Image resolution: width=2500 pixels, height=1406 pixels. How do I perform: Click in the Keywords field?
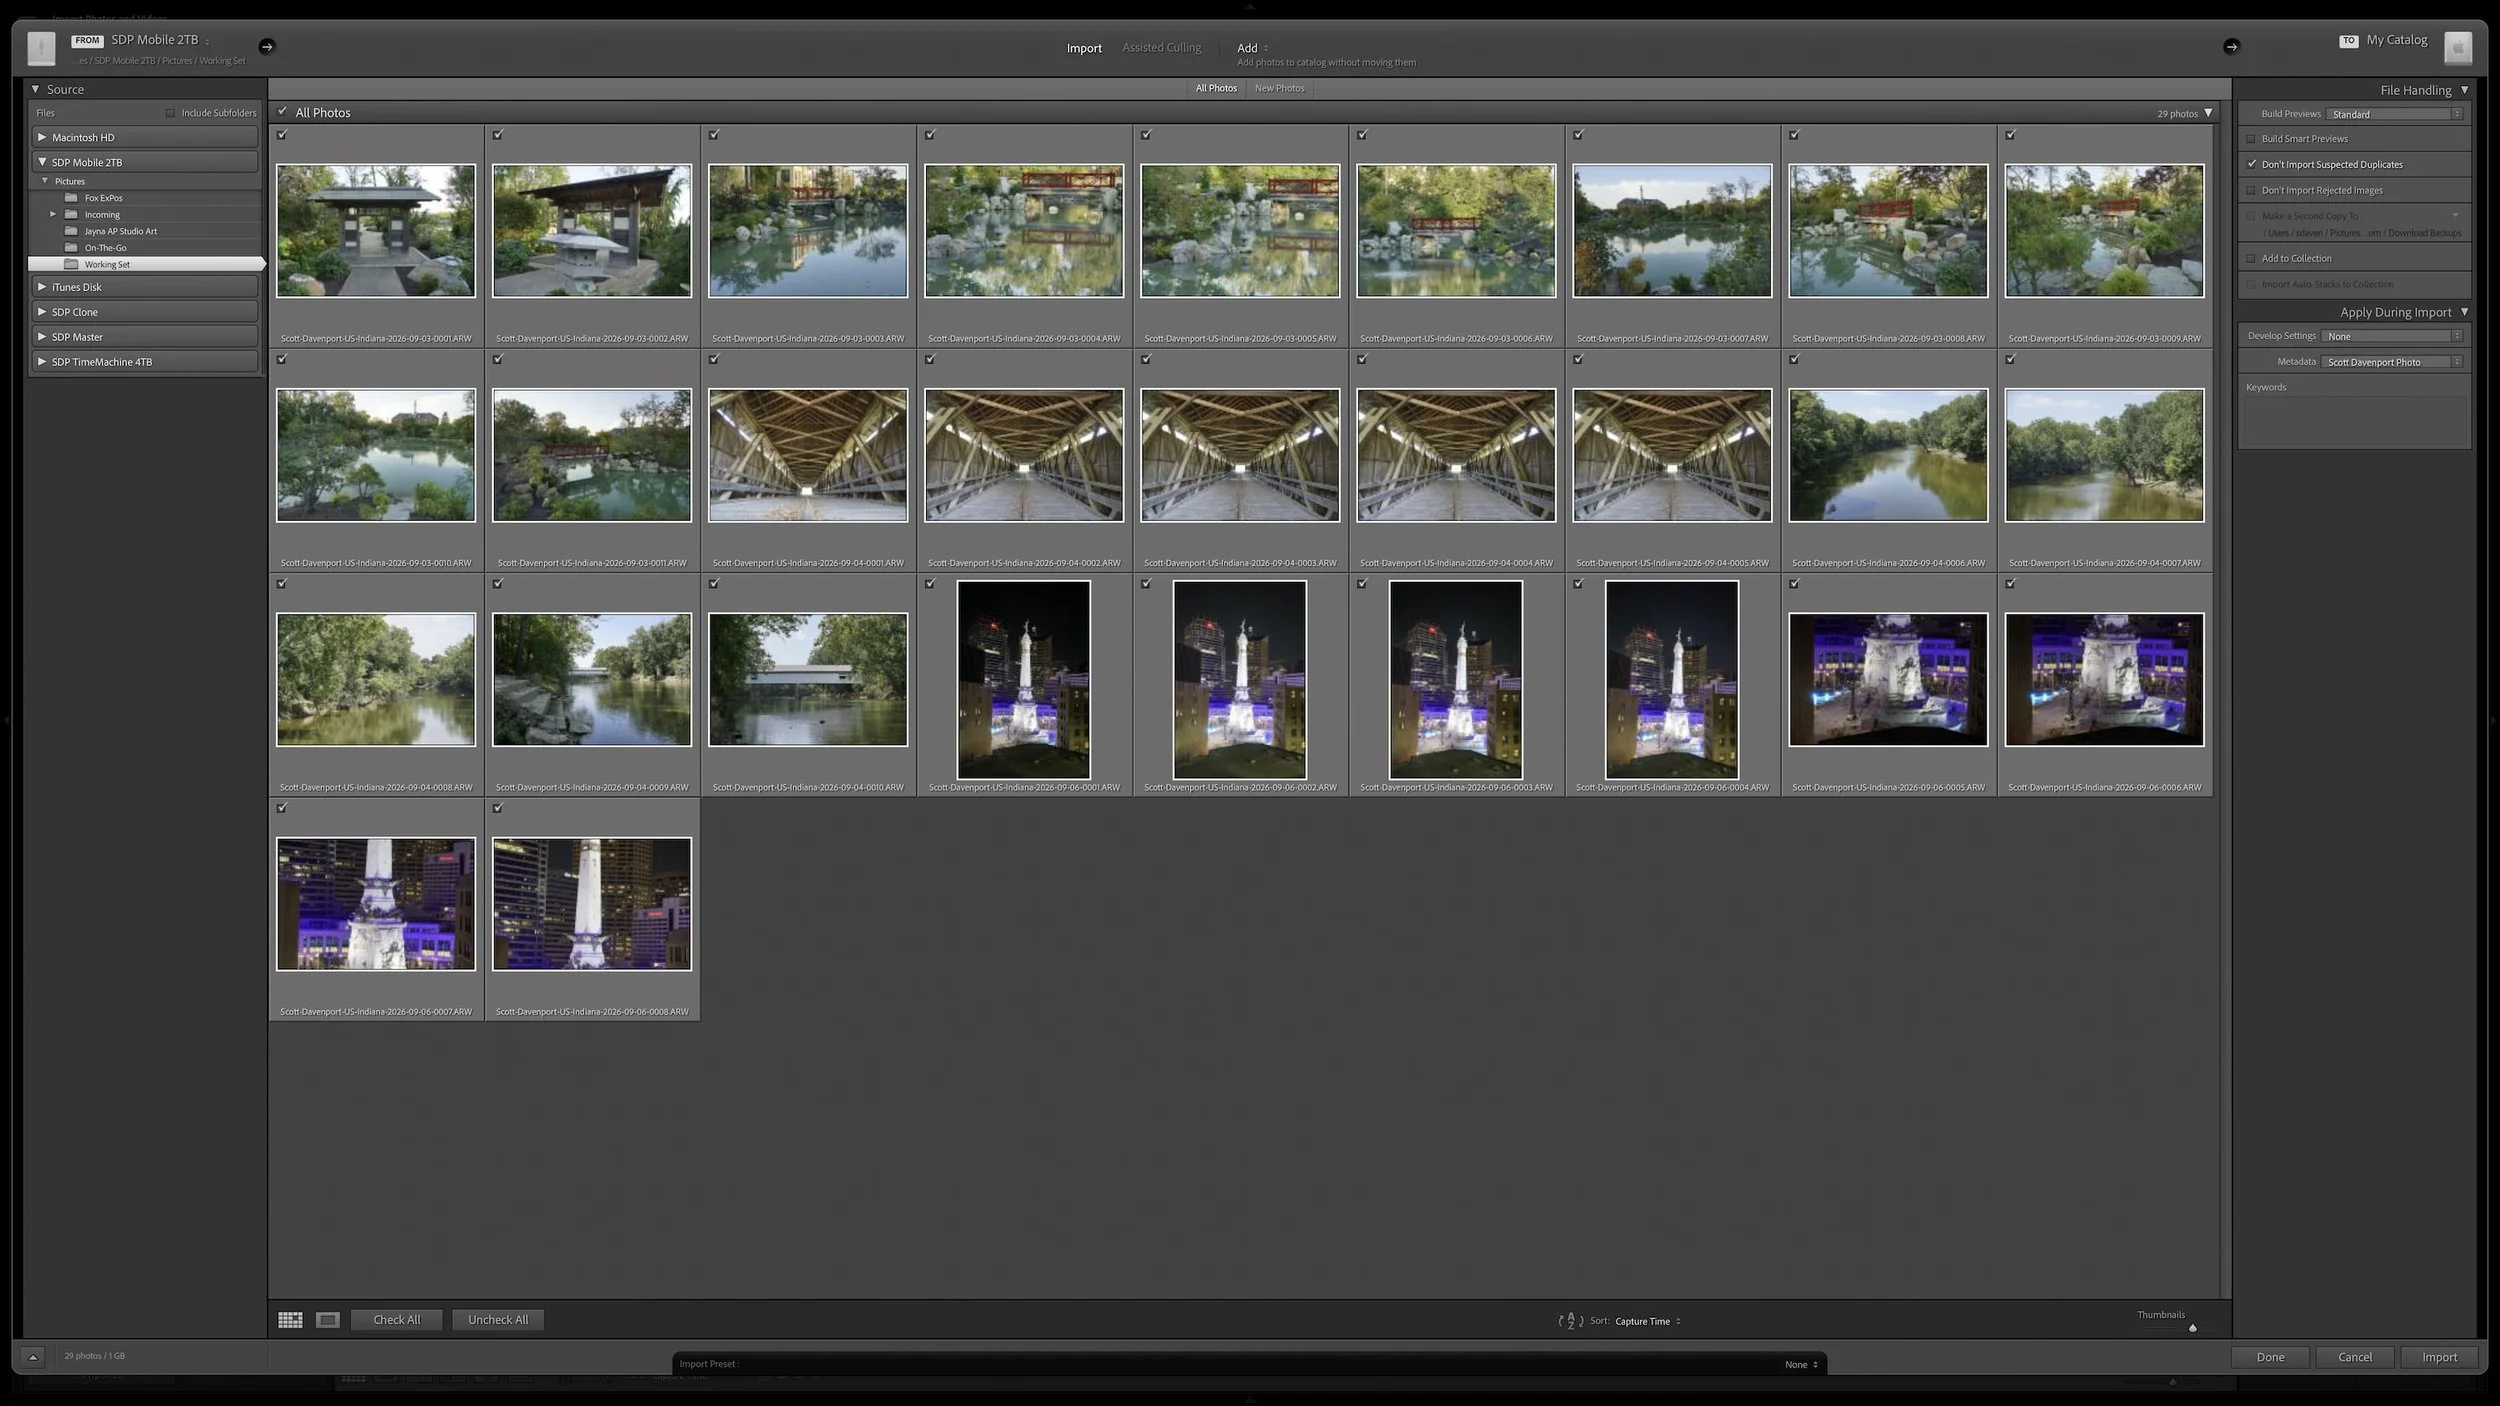click(x=2354, y=420)
